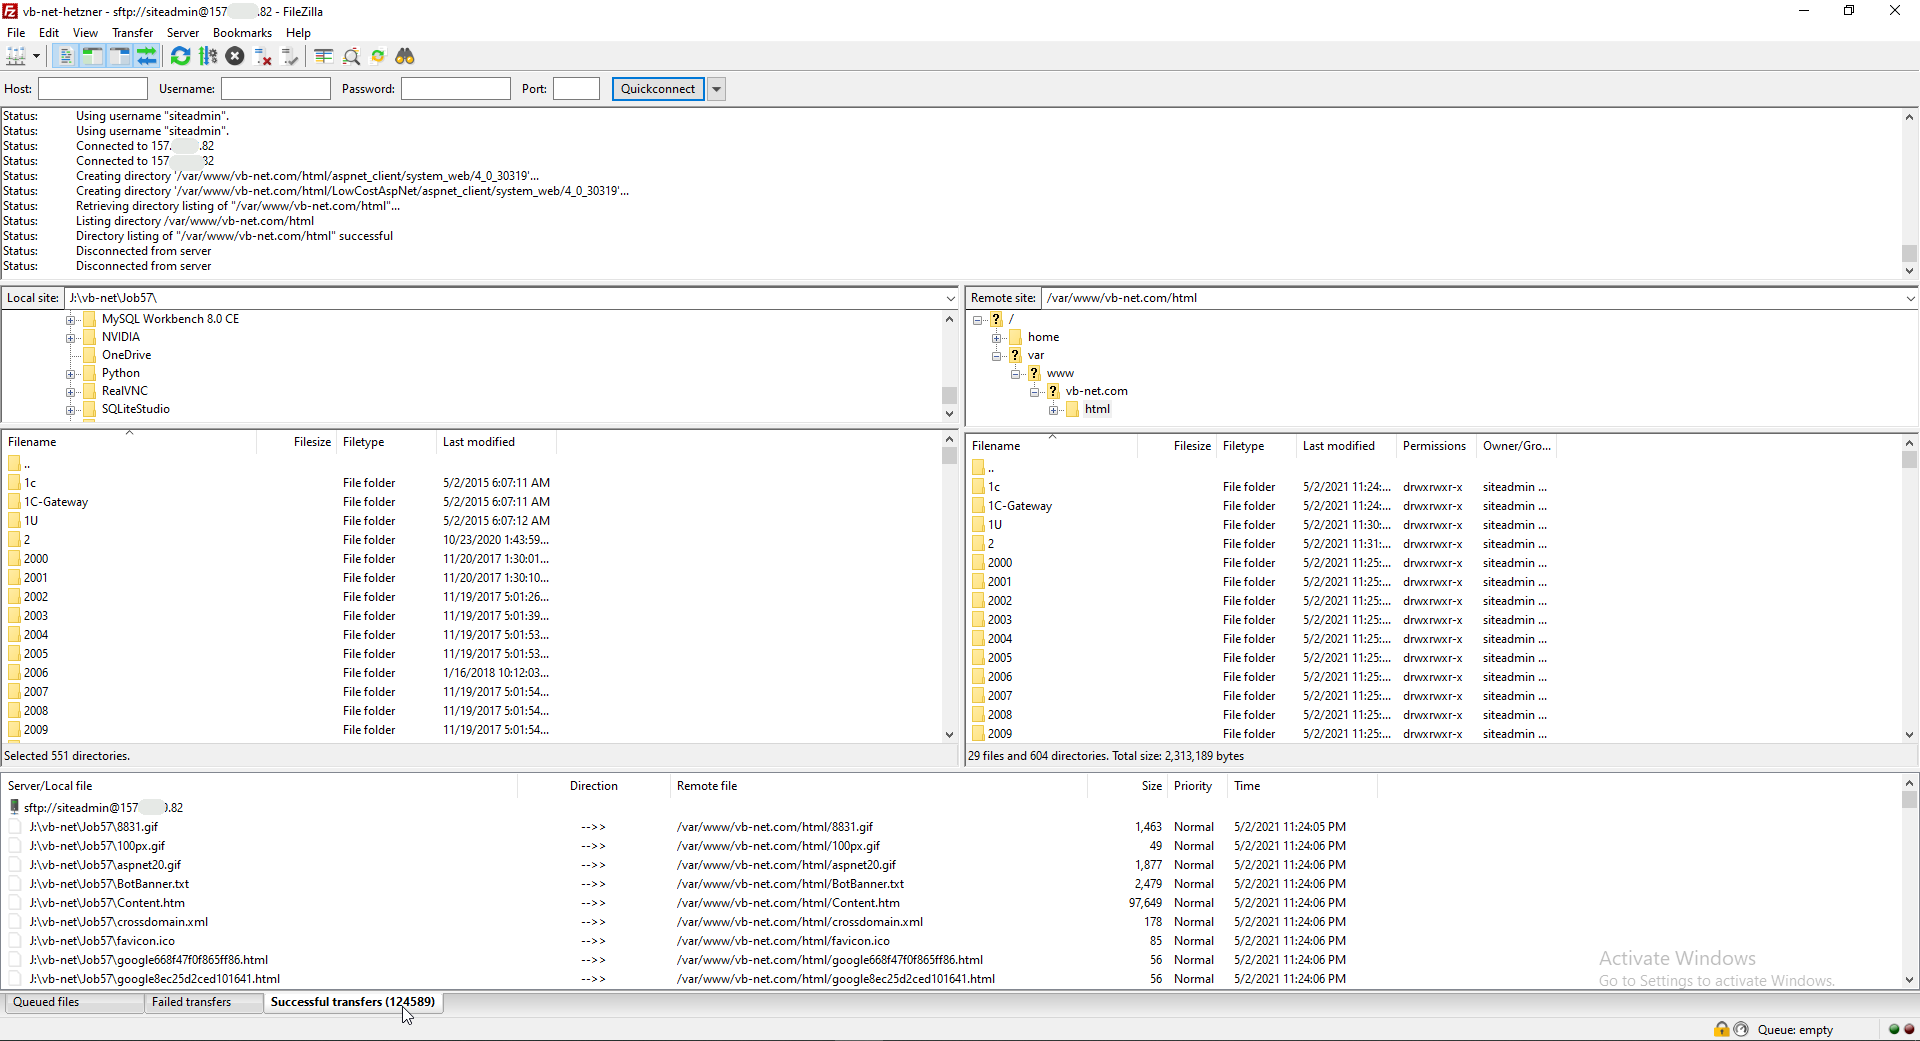Screen dimensions: 1920x1041
Task: Click the server icon beside the sftp://siteadmin queue entry
Action: tap(14, 807)
